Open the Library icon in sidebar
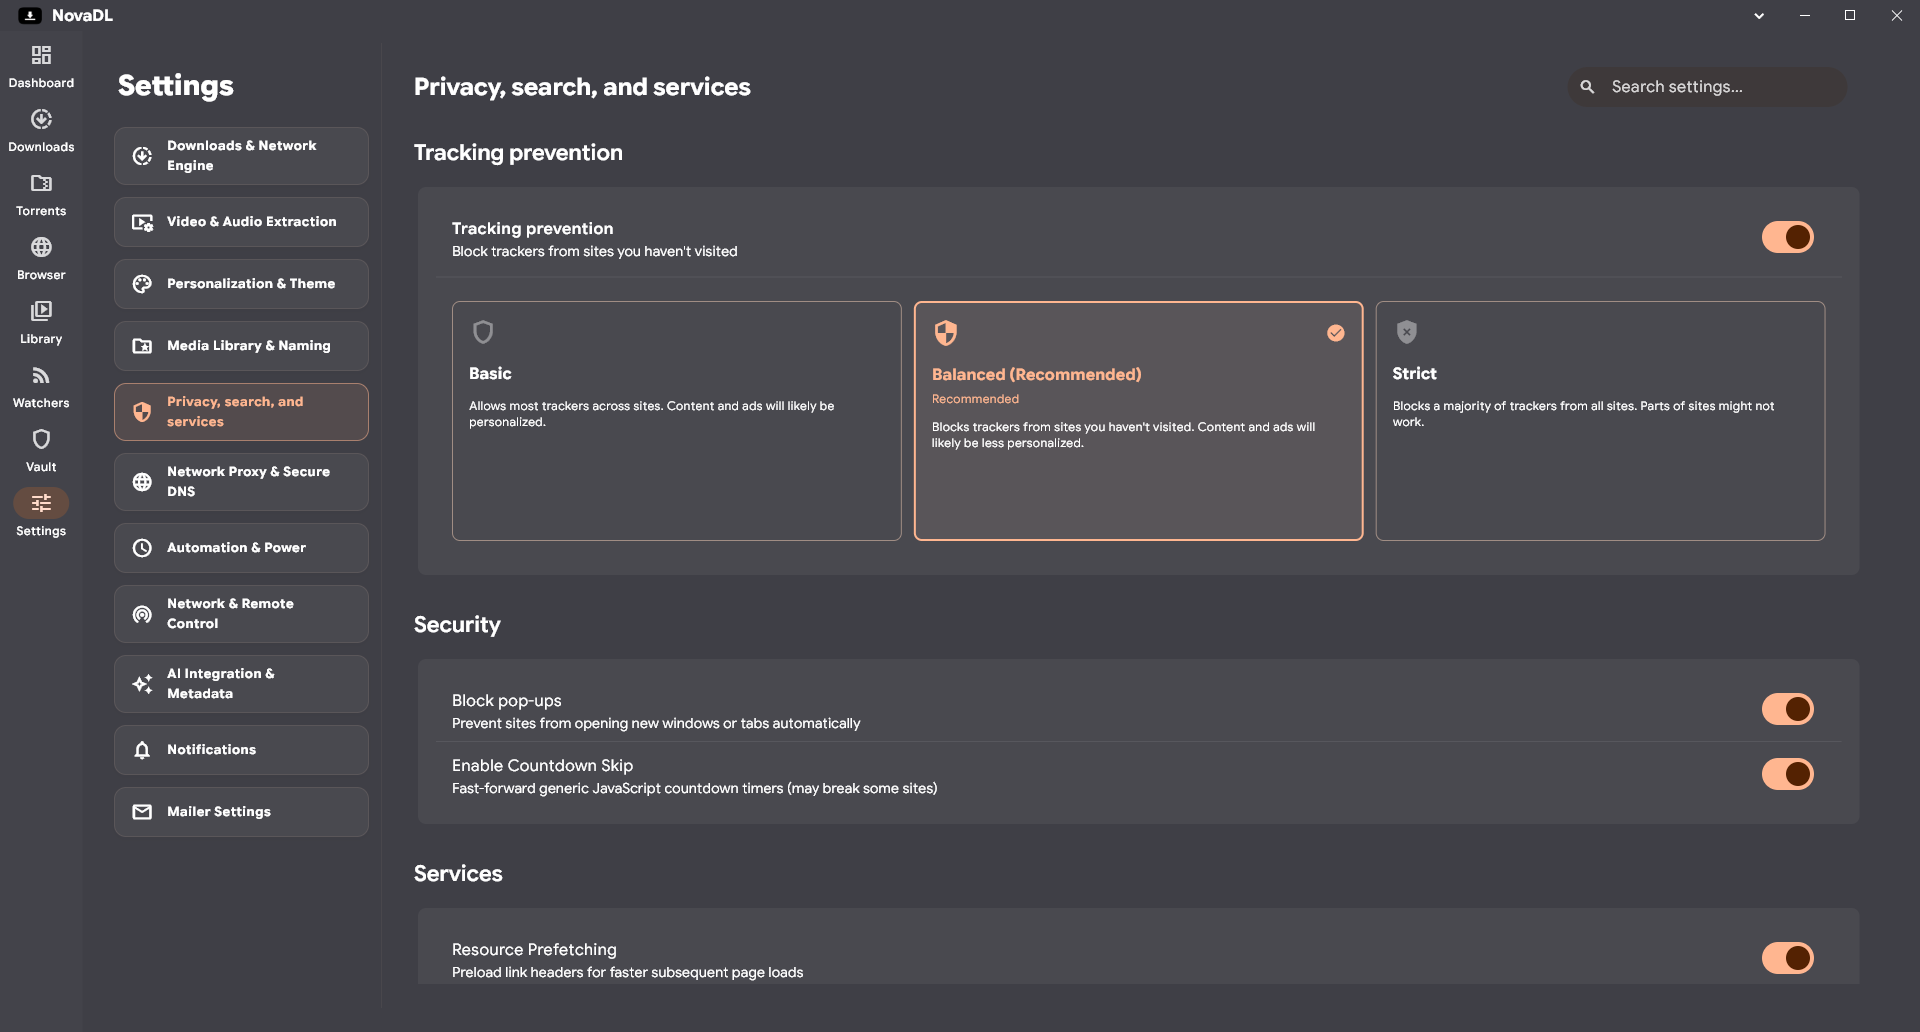 [41, 311]
